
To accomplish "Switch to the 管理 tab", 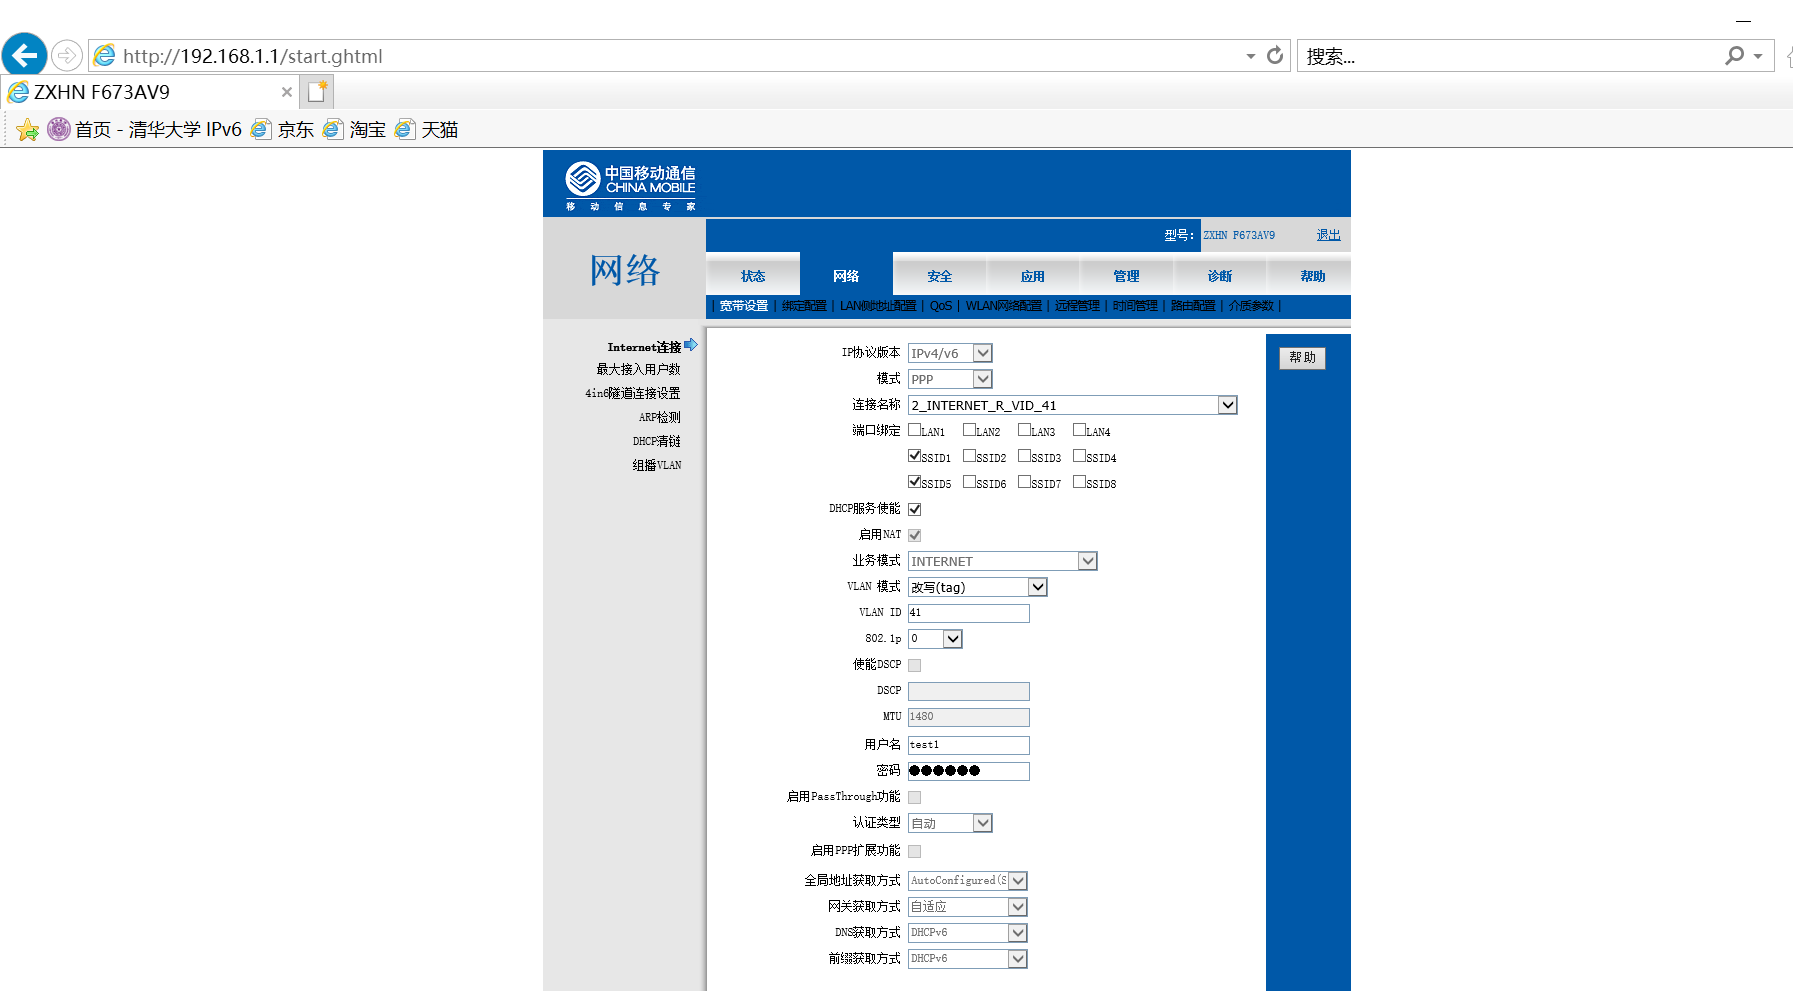I will click(1127, 275).
